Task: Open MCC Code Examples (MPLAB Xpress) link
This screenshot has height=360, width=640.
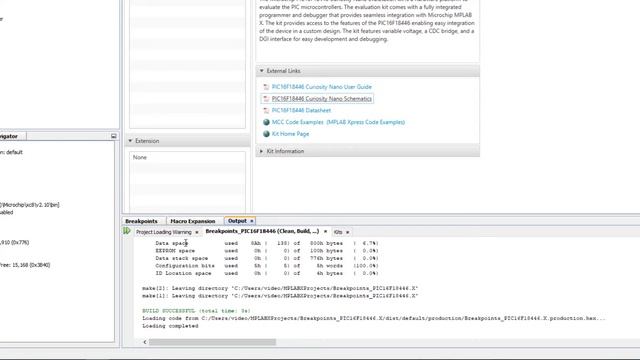Action: [x=338, y=122]
